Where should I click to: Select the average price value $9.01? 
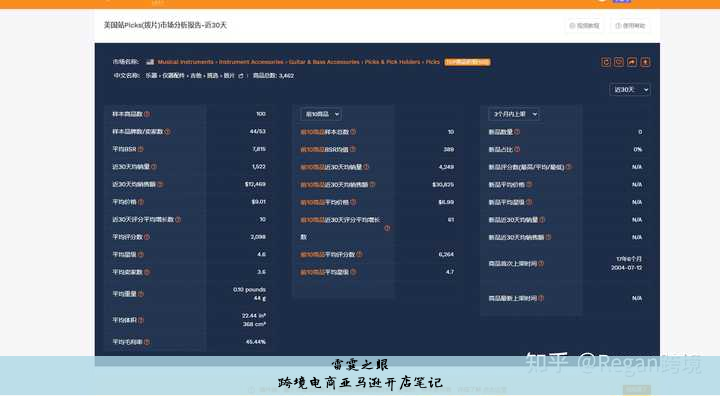[259, 202]
